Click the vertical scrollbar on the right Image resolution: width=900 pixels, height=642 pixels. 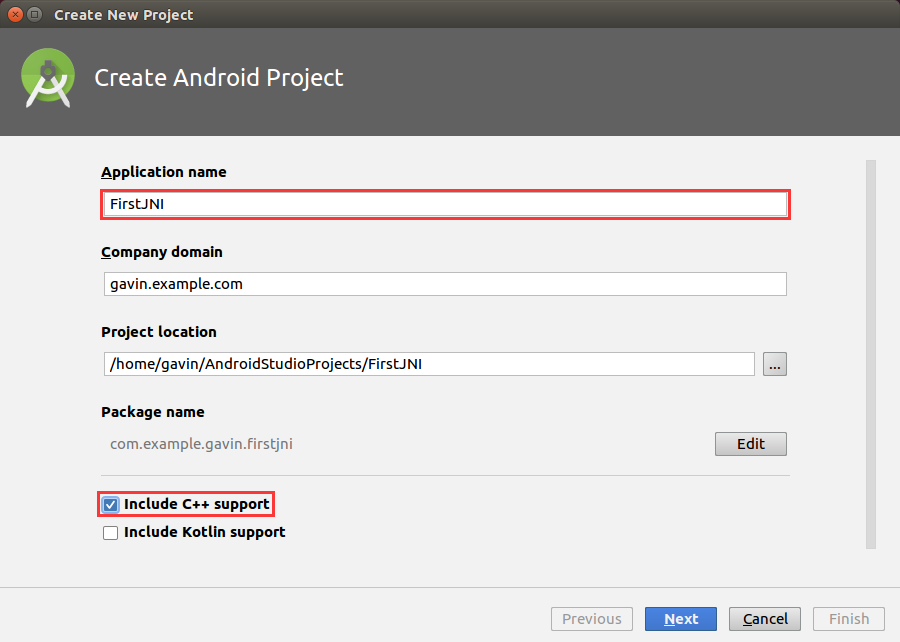[871, 355]
